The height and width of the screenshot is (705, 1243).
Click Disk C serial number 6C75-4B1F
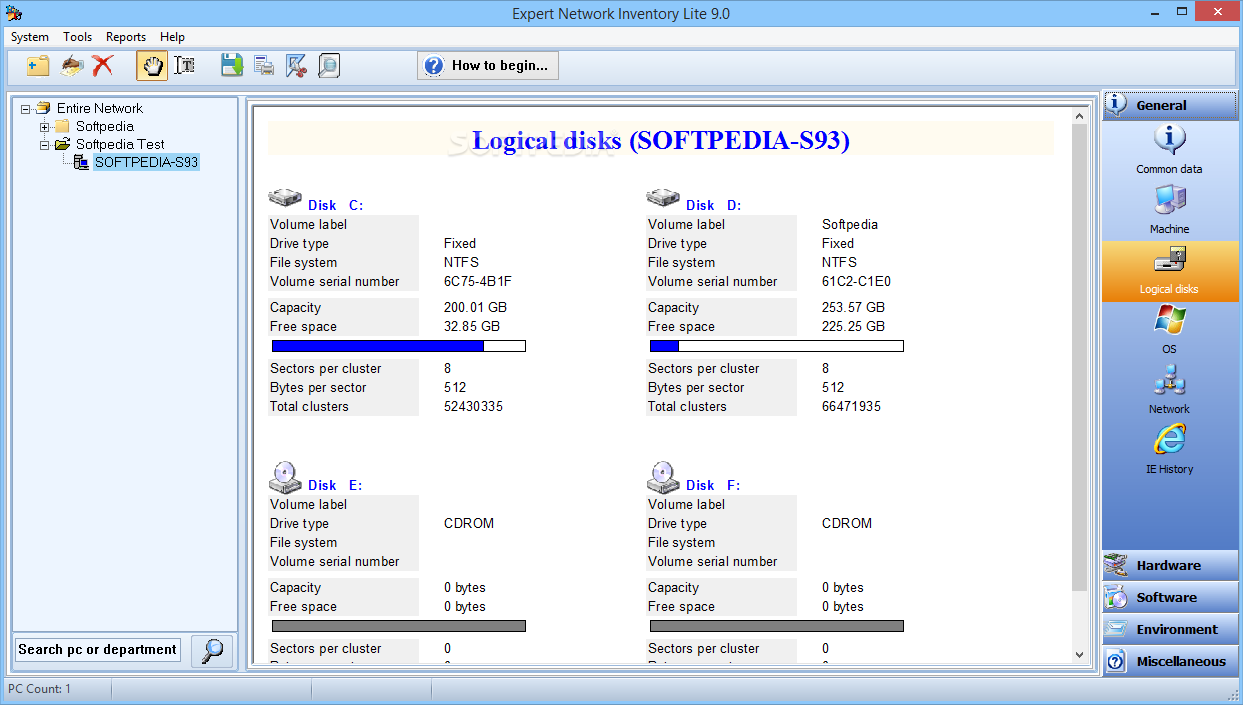click(478, 281)
